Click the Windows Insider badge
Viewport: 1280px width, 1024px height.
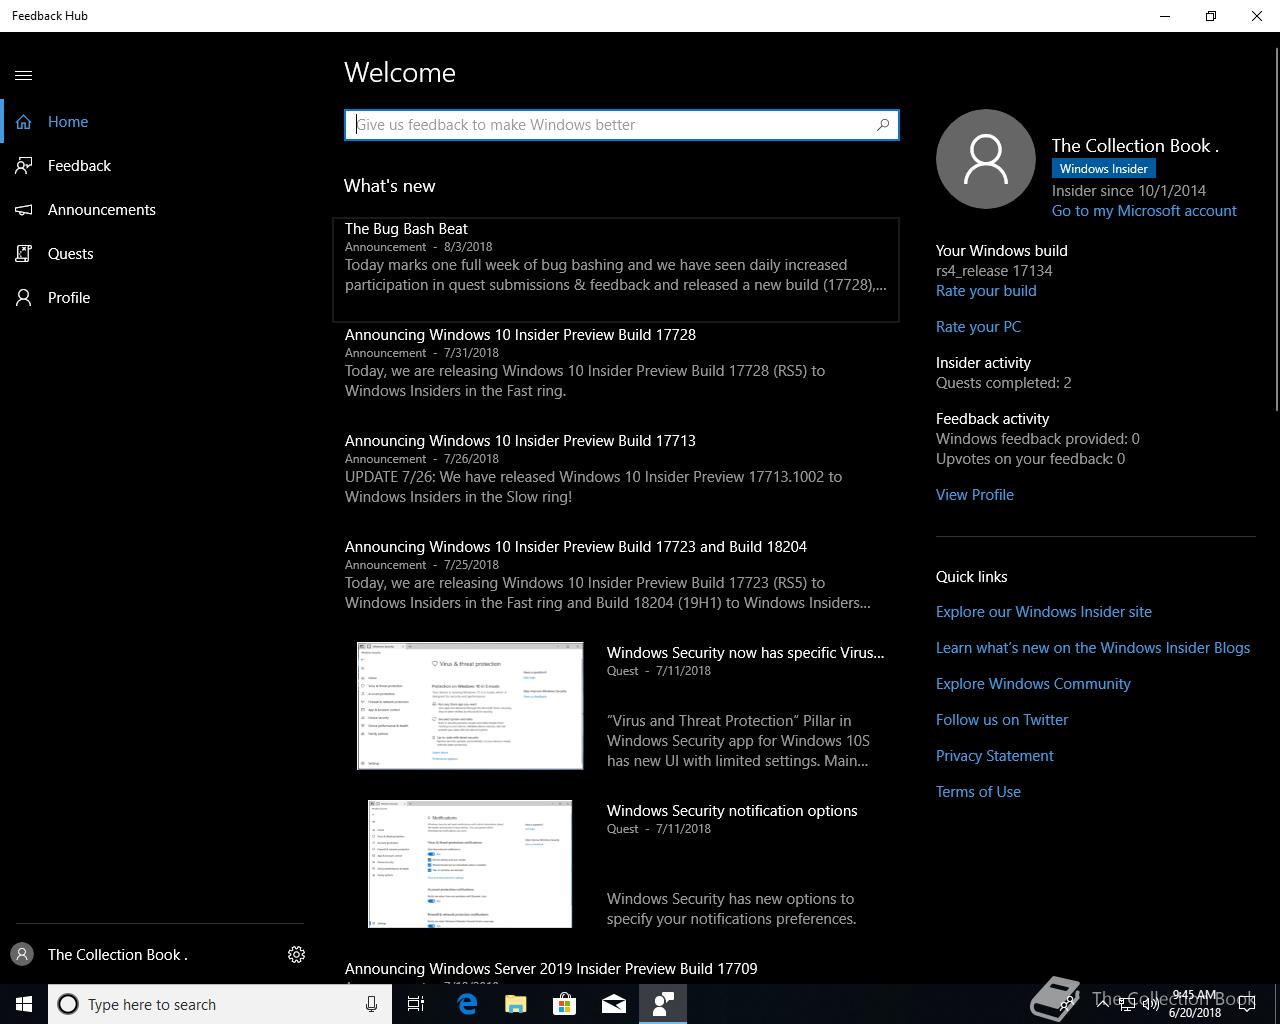[1104, 169]
